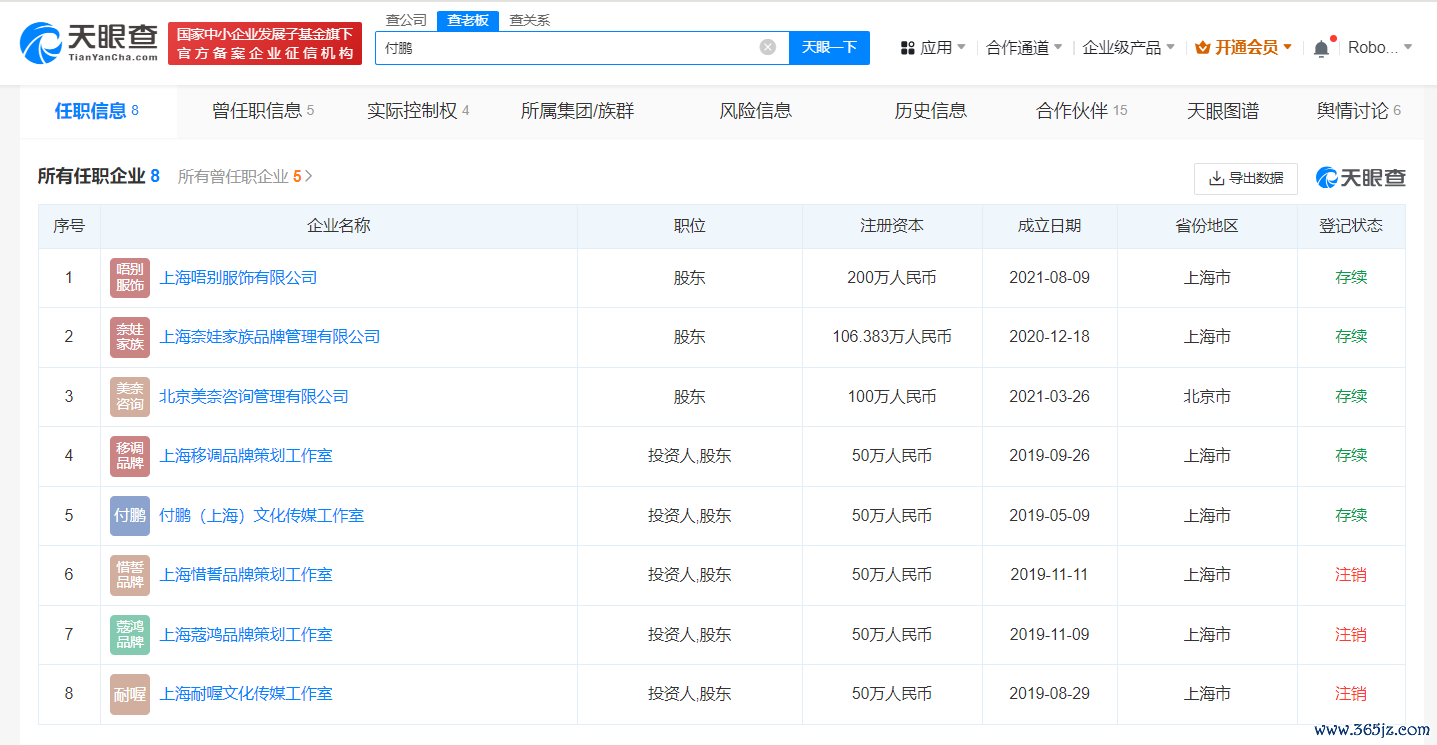
Task: Expand the 企业级产品 dropdown
Action: 1170,47
